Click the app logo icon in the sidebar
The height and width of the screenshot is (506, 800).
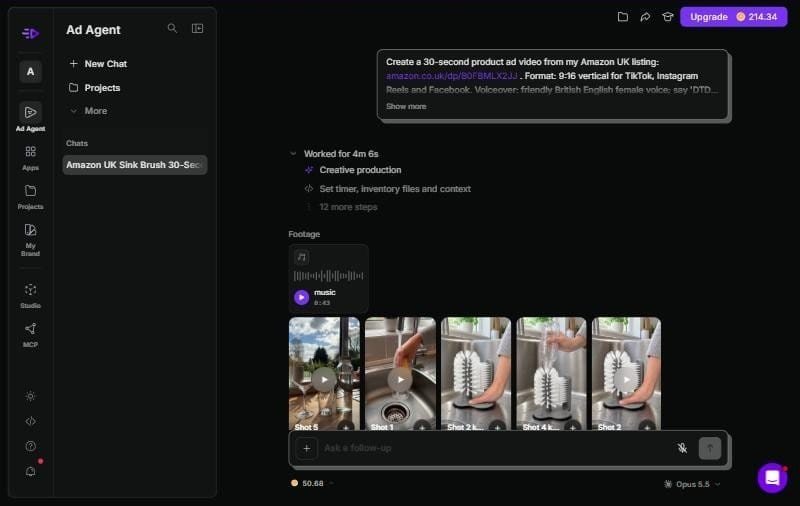tap(30, 34)
